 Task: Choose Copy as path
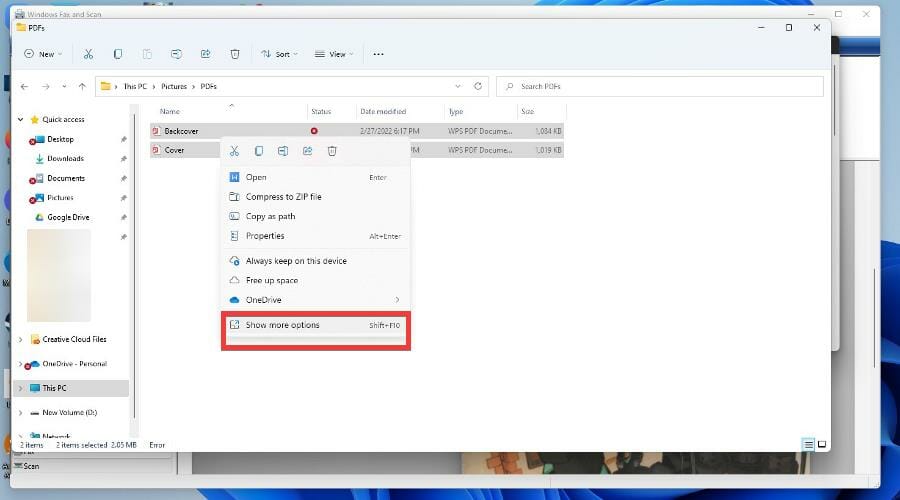[x=316, y=216]
